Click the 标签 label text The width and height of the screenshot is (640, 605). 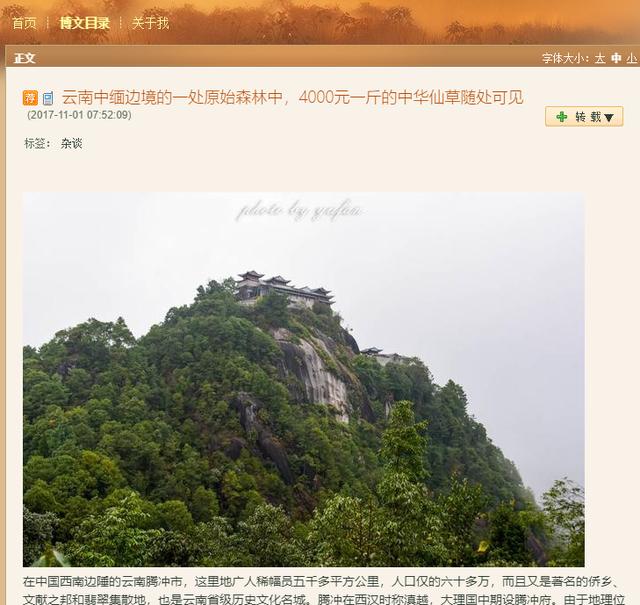click(35, 144)
